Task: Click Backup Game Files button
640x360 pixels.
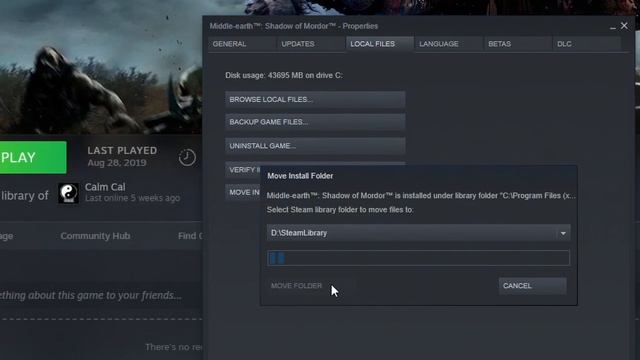Action: (315, 122)
